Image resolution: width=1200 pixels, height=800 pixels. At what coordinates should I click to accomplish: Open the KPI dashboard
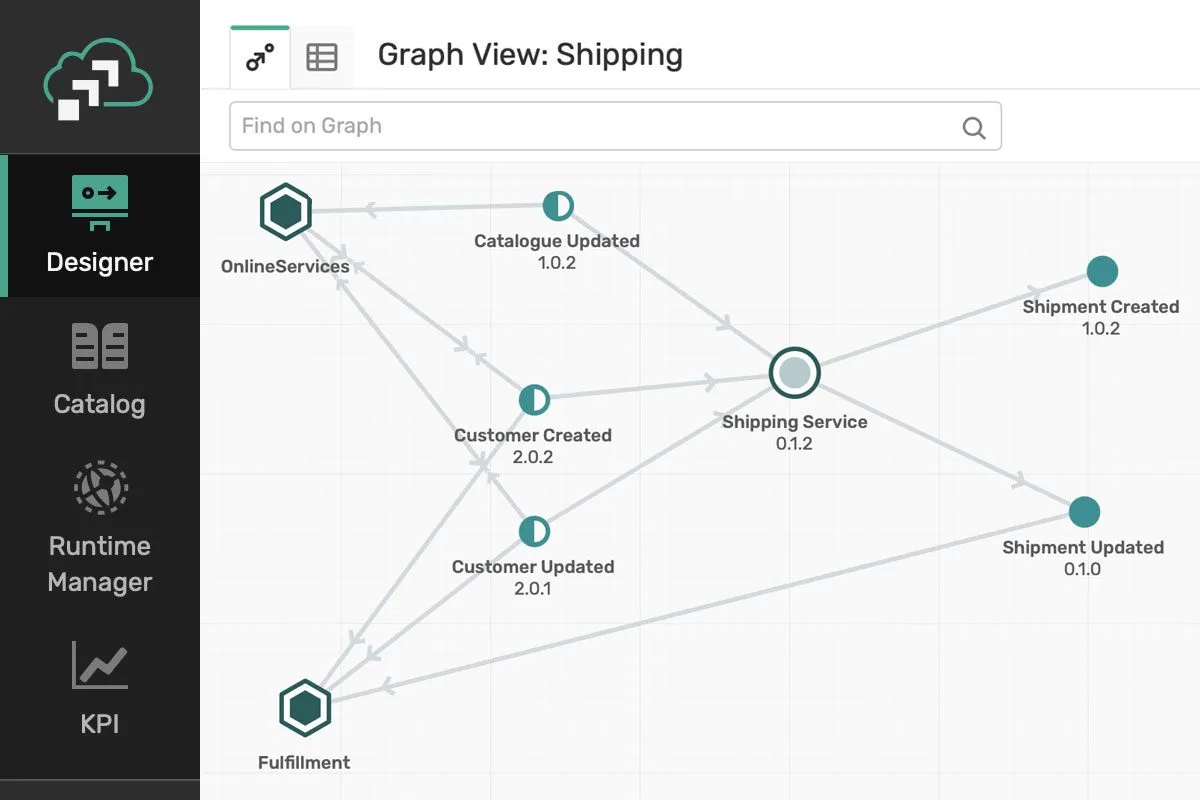tap(100, 688)
